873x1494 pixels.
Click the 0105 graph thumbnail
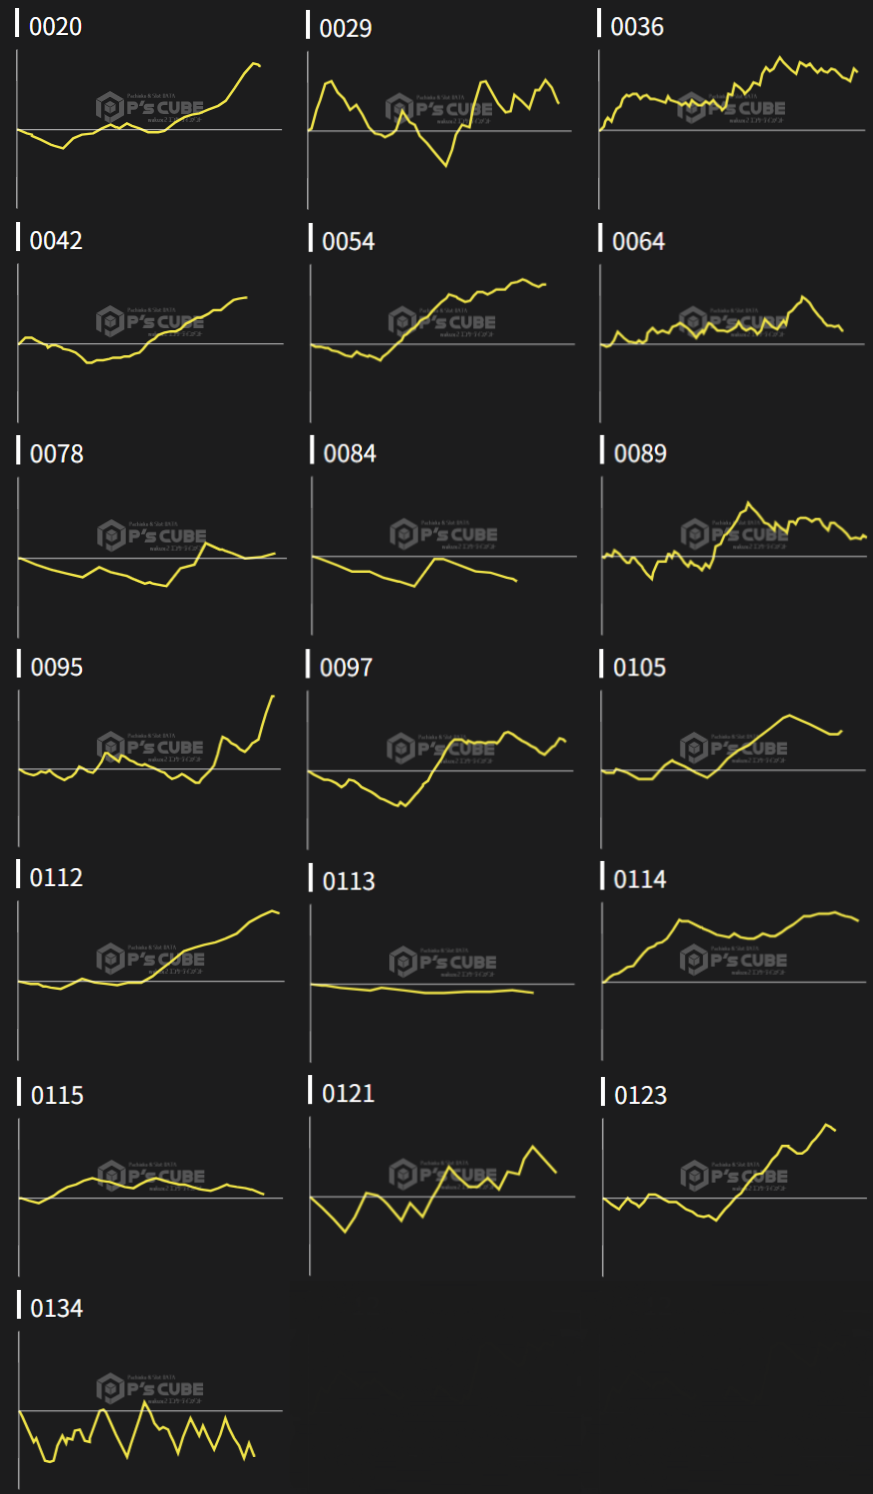tap(732, 768)
